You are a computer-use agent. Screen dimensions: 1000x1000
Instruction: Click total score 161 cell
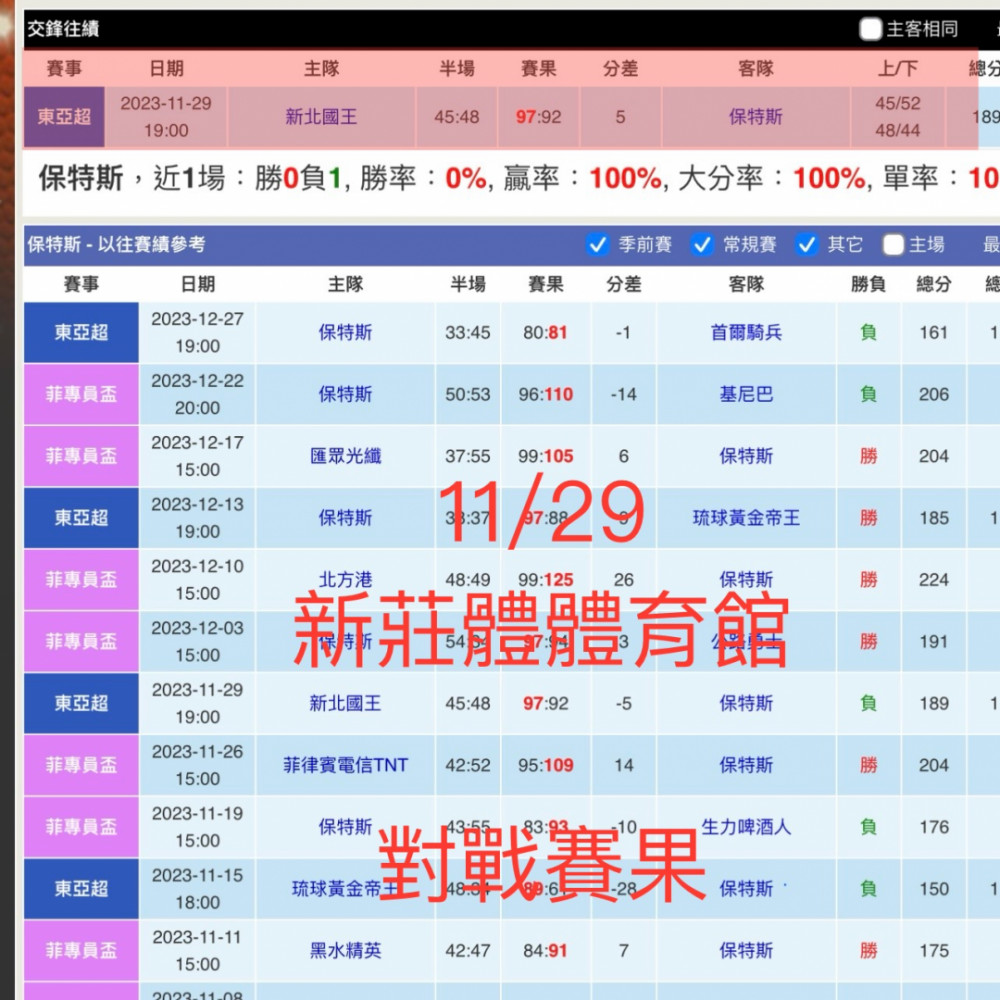(x=934, y=332)
